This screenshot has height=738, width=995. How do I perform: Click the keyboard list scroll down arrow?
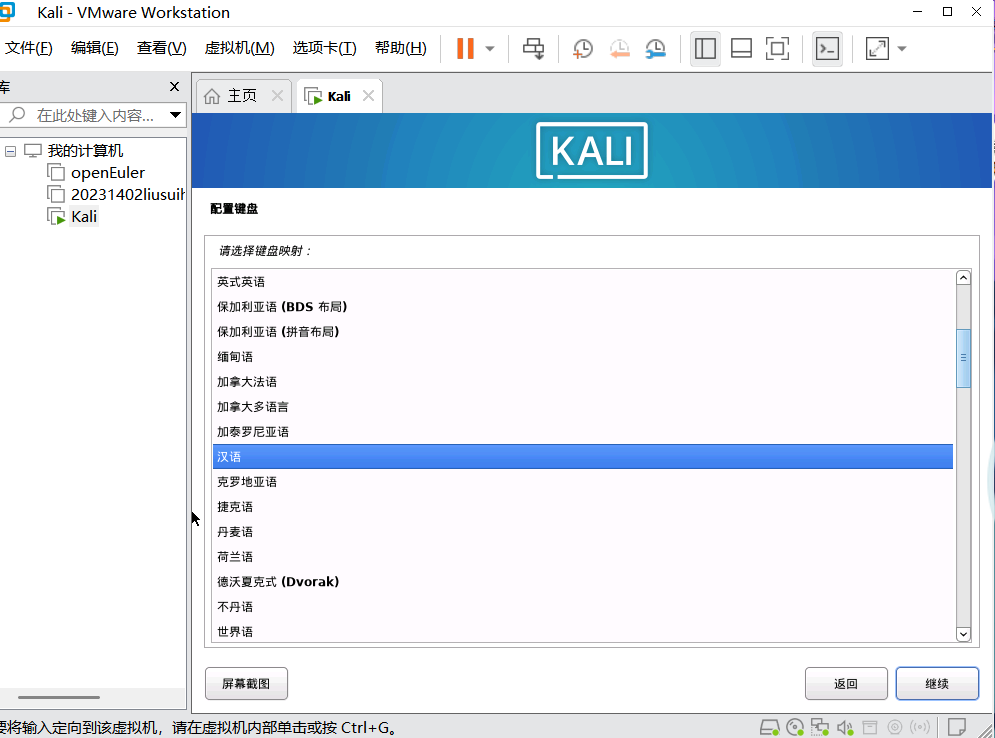(963, 634)
